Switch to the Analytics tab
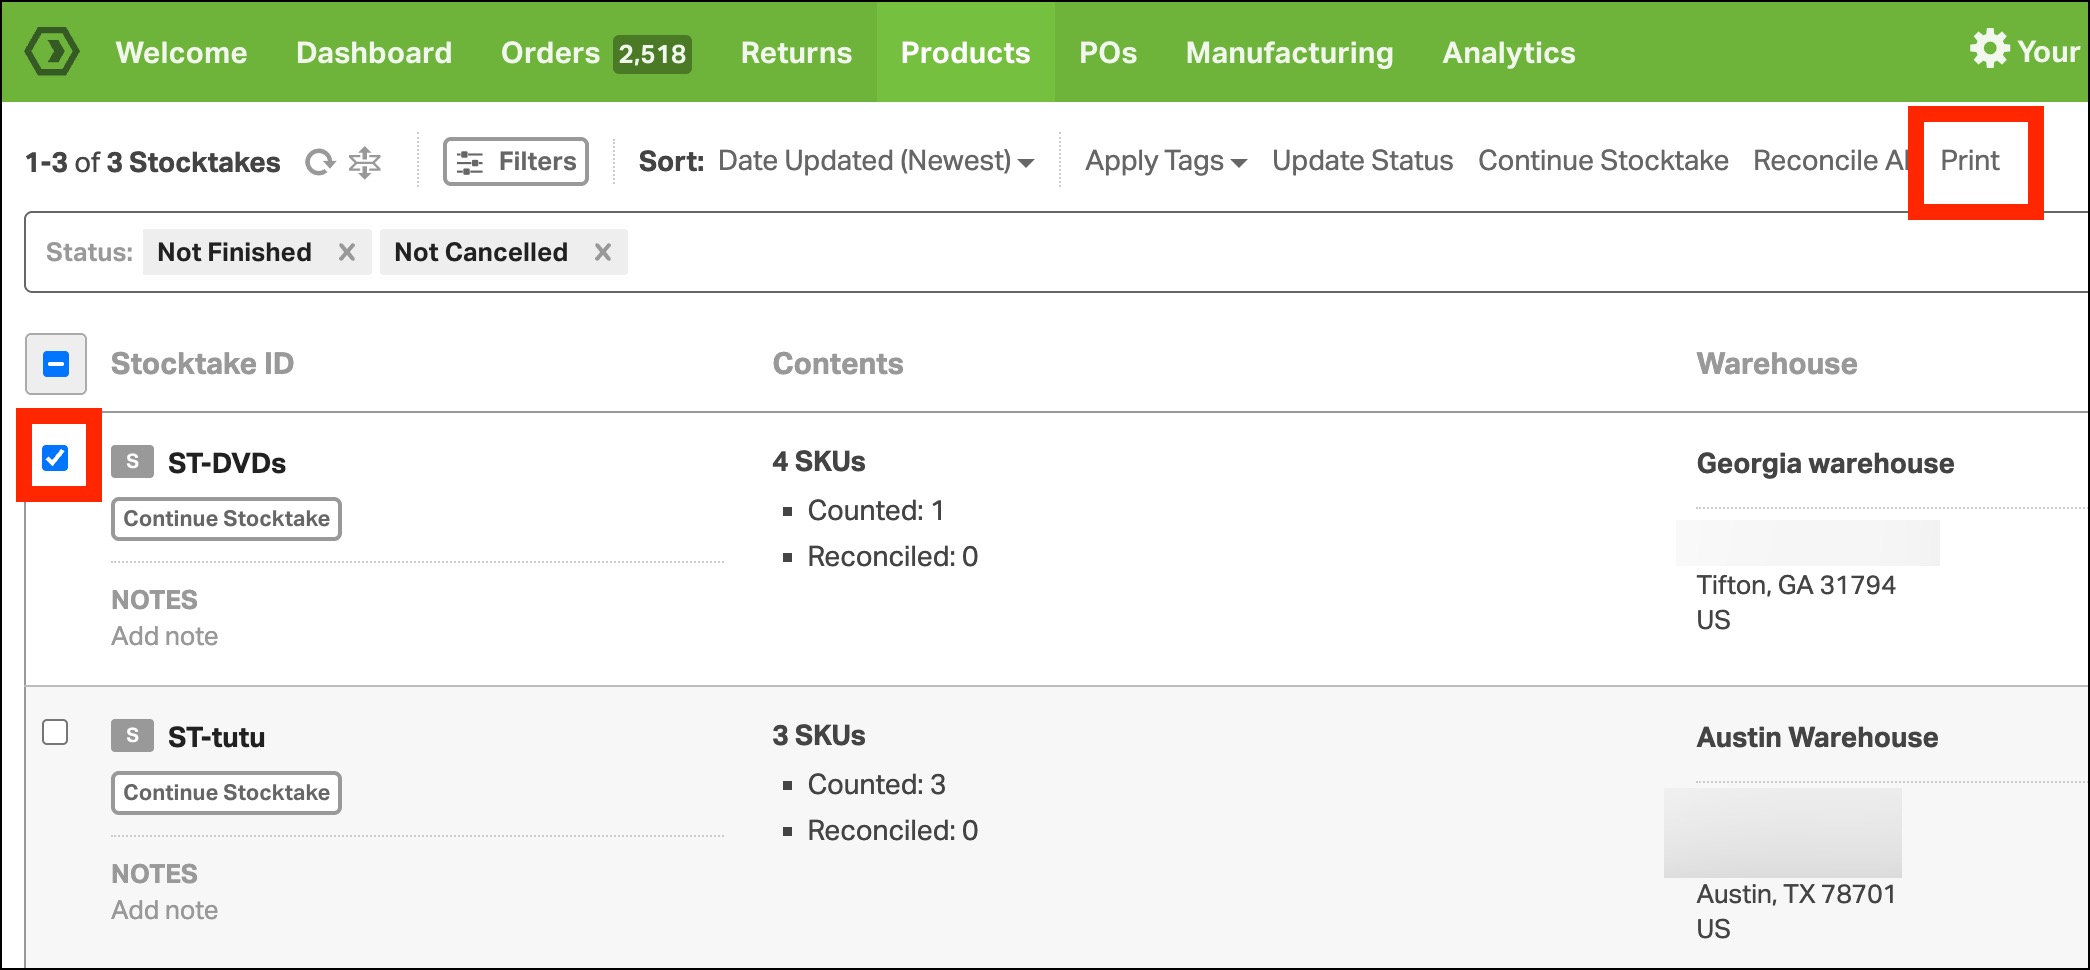2090x970 pixels. tap(1508, 53)
